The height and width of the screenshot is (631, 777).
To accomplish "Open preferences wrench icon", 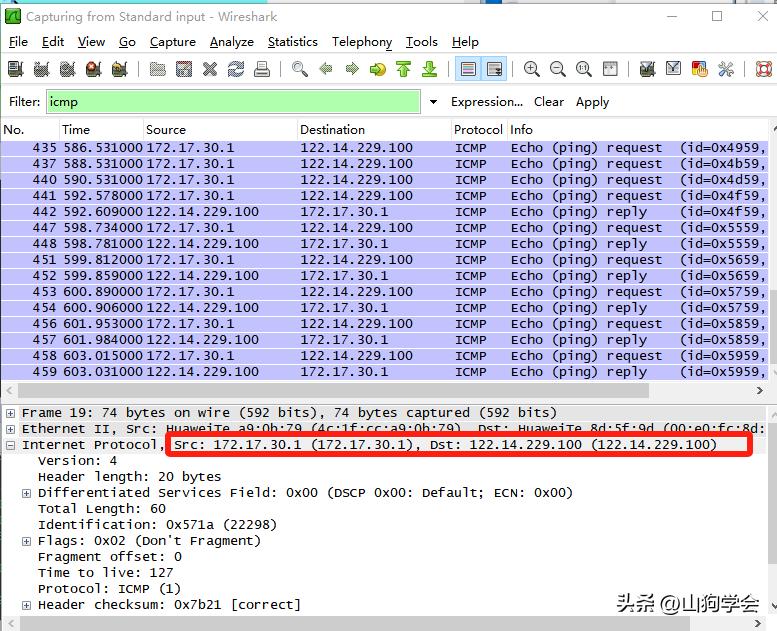I will tap(725, 69).
